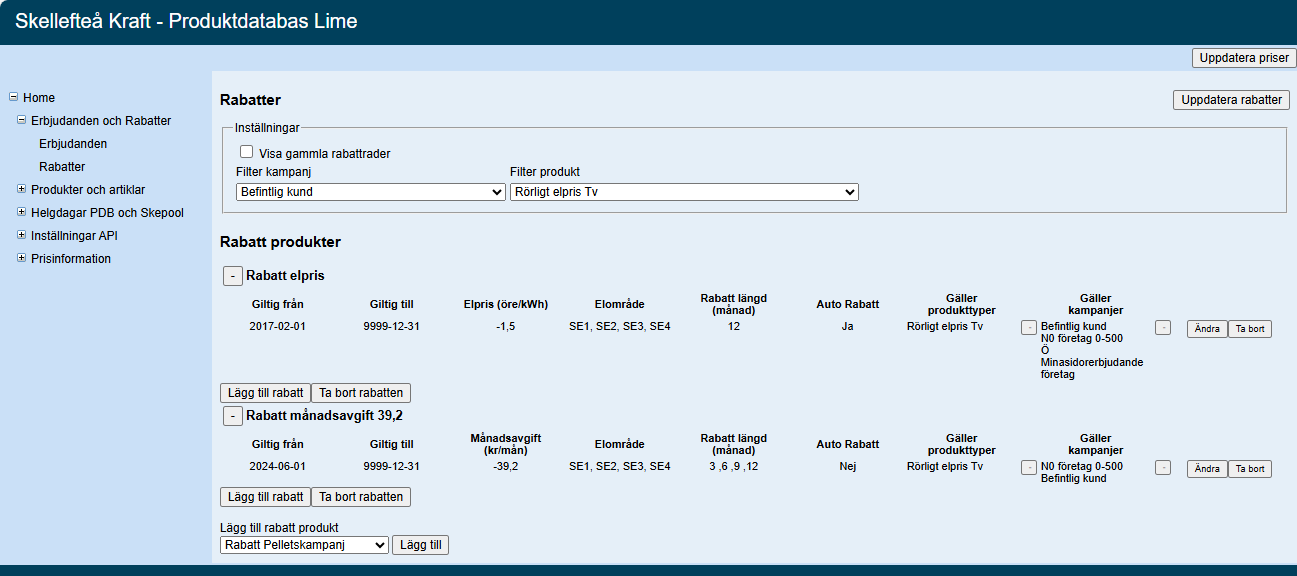Open the Filter produkt dropdown
The image size is (1297, 576).
tap(684, 192)
